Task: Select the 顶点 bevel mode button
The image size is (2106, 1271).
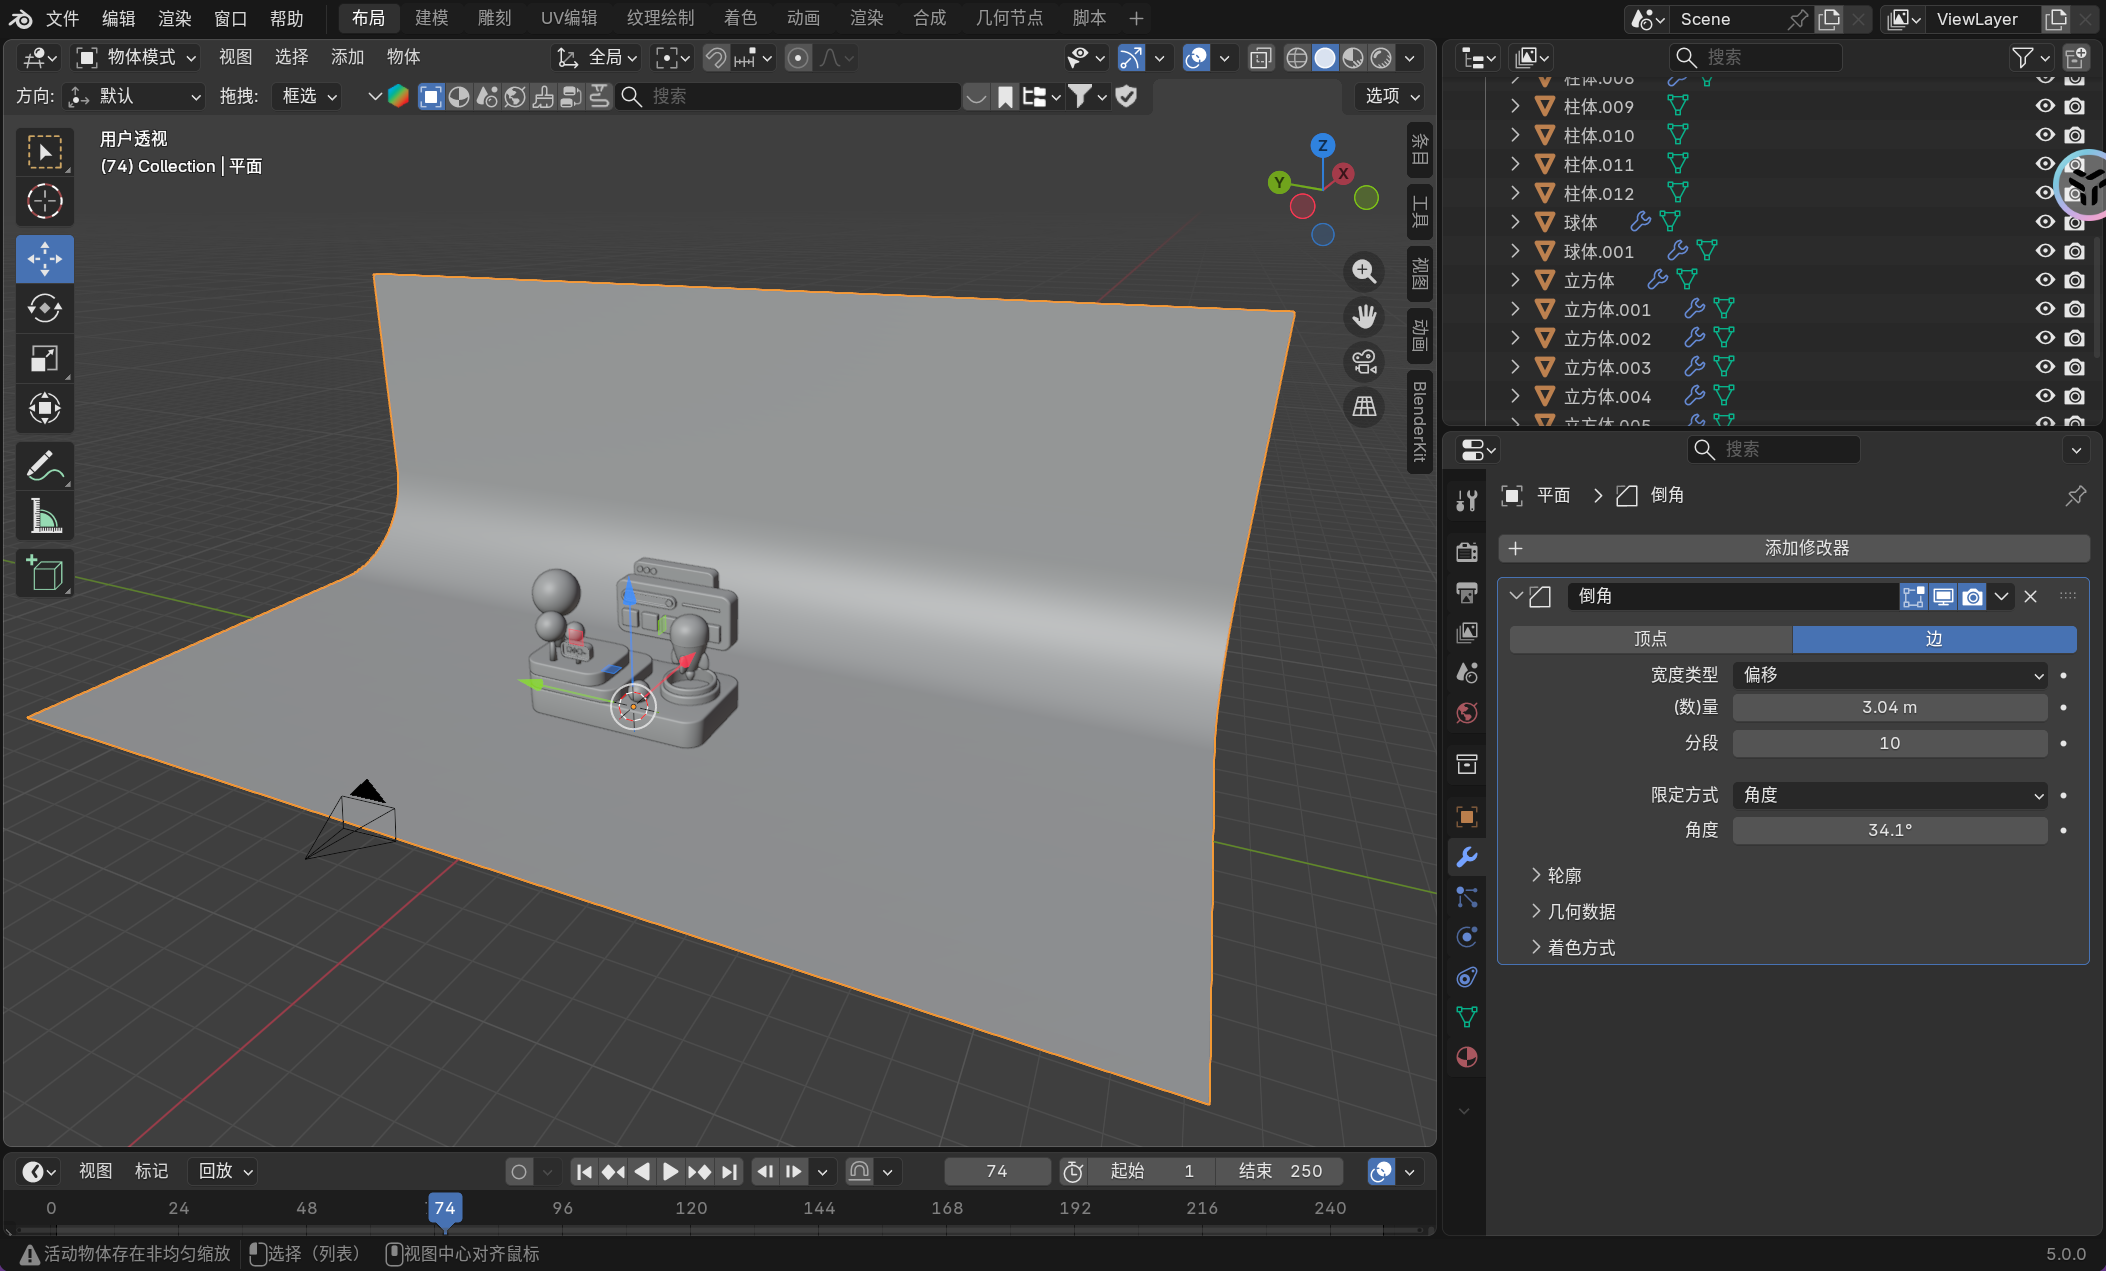Action: coord(1650,639)
